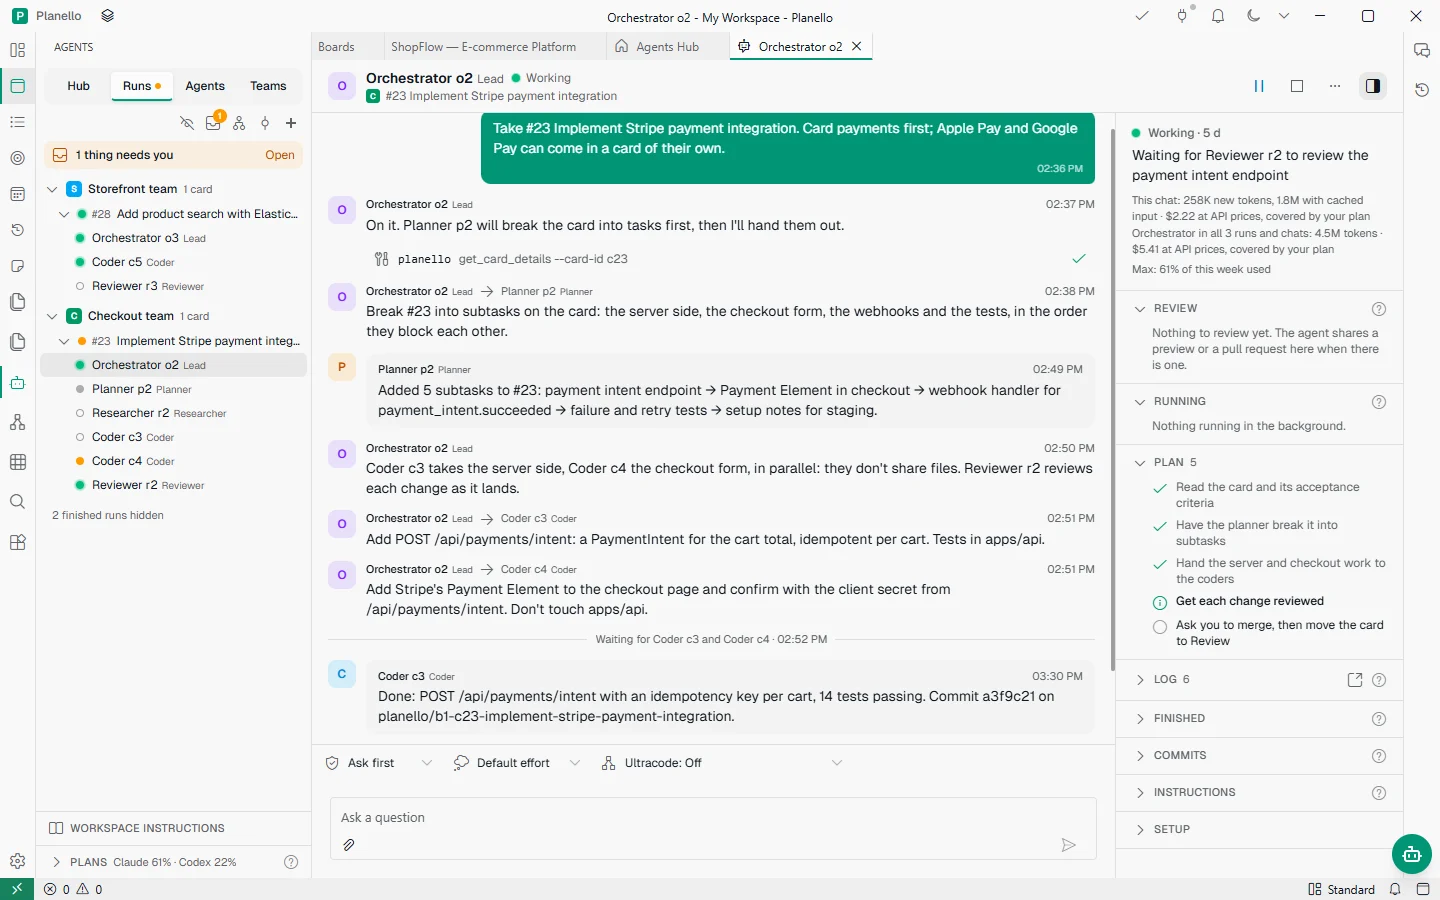
Task: Open the table grid icon in left sidebar
Action: 17,462
